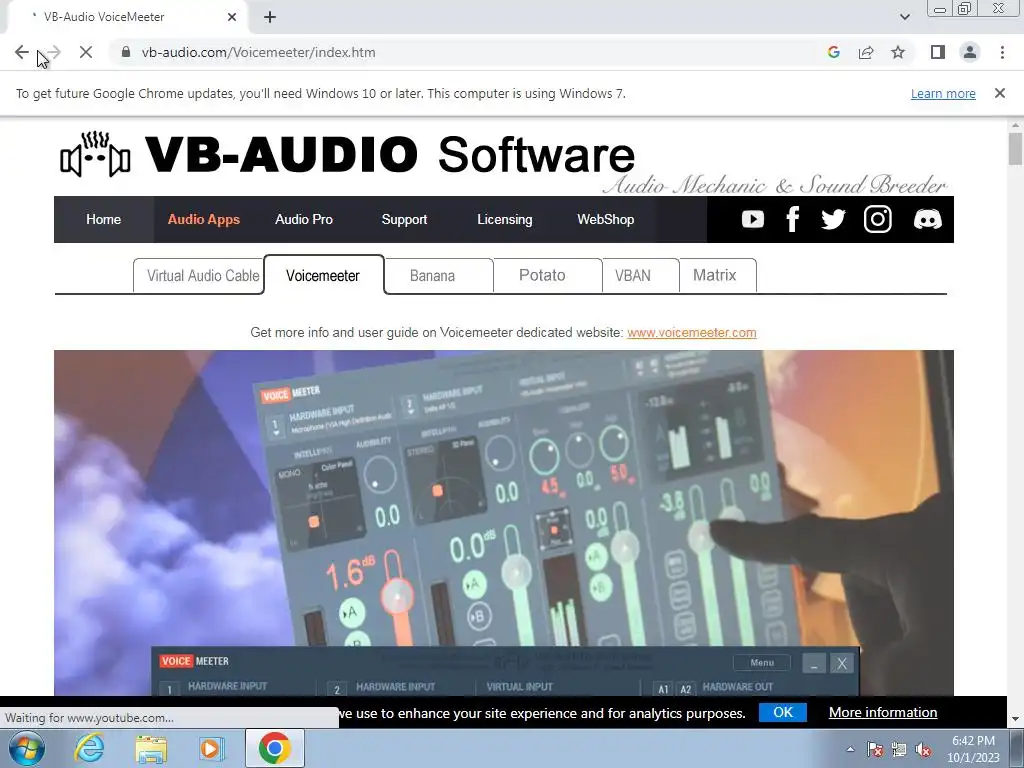Bookmark this page with the star
The image size is (1024, 768).
point(898,52)
